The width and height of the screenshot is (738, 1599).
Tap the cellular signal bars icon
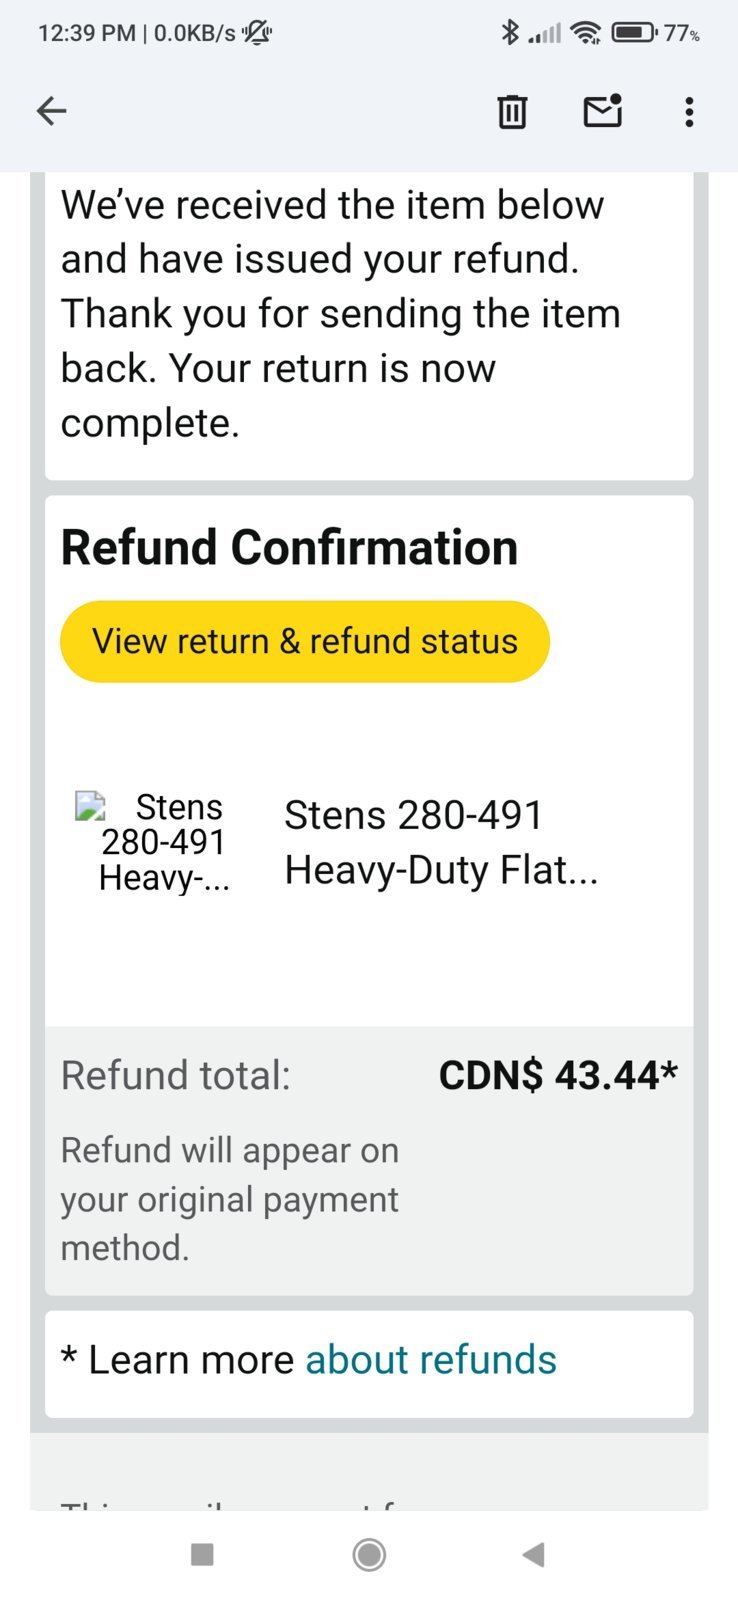[545, 34]
